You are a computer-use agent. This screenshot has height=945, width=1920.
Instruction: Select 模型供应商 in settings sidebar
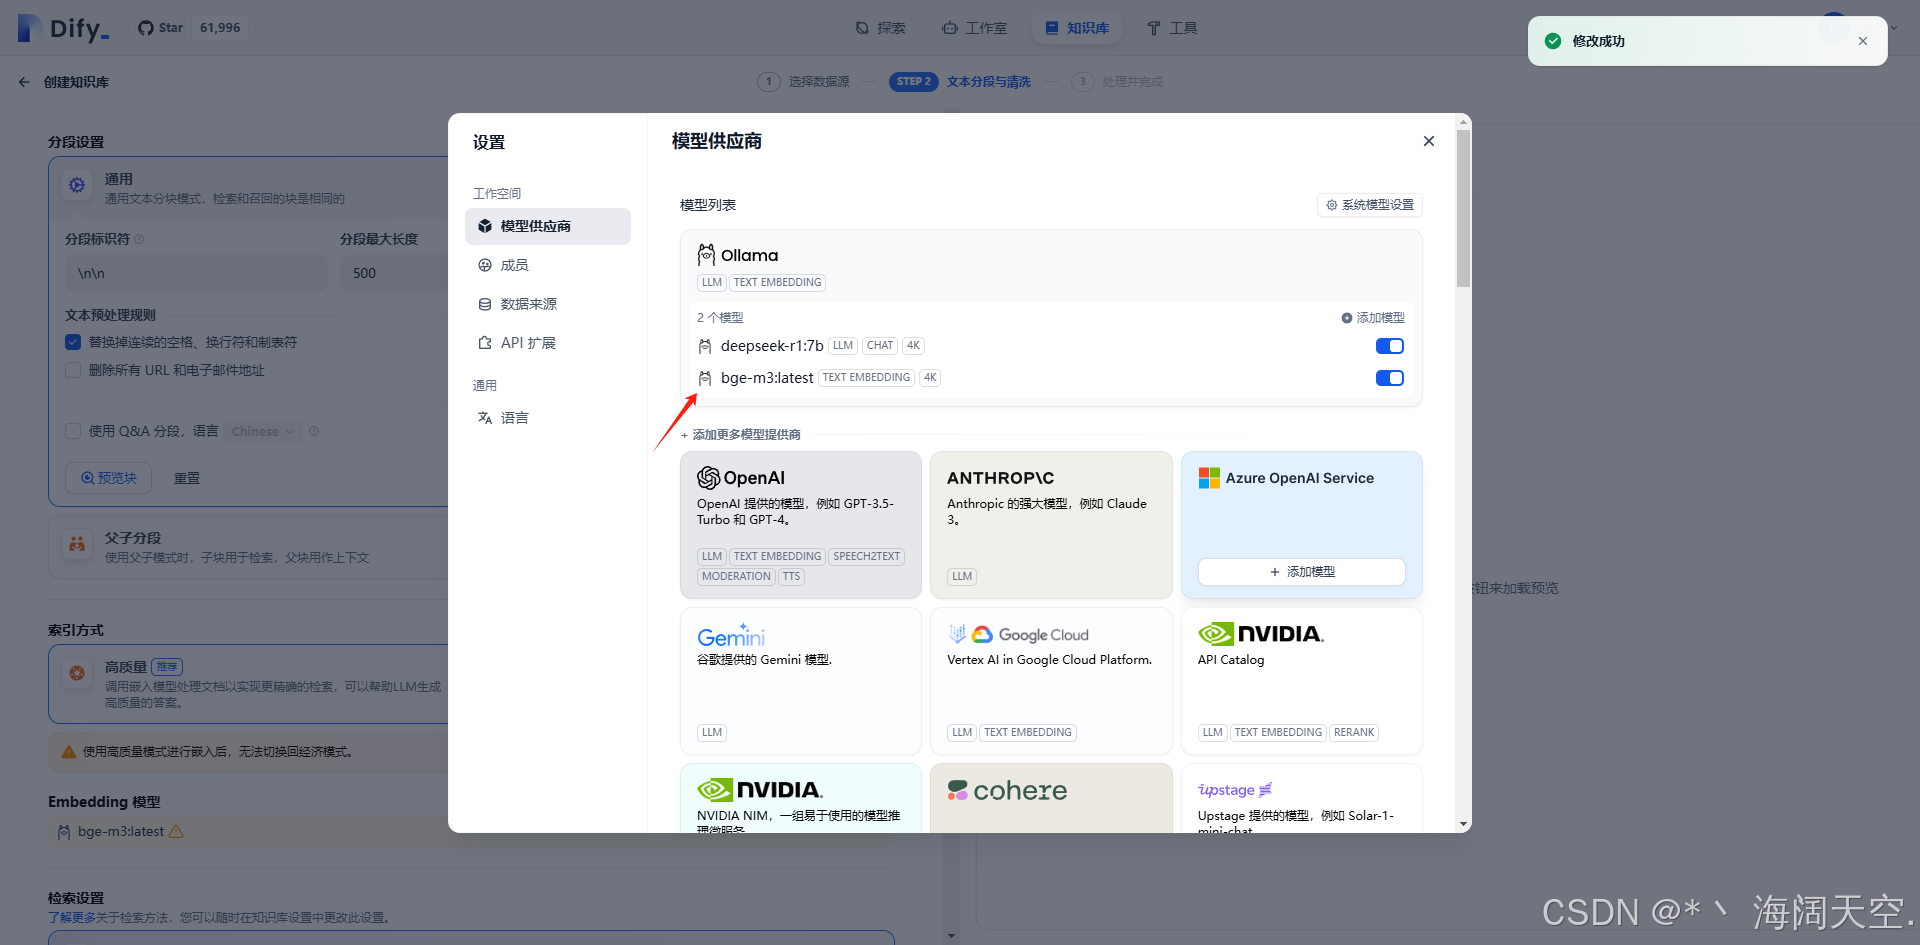pyautogui.click(x=548, y=226)
